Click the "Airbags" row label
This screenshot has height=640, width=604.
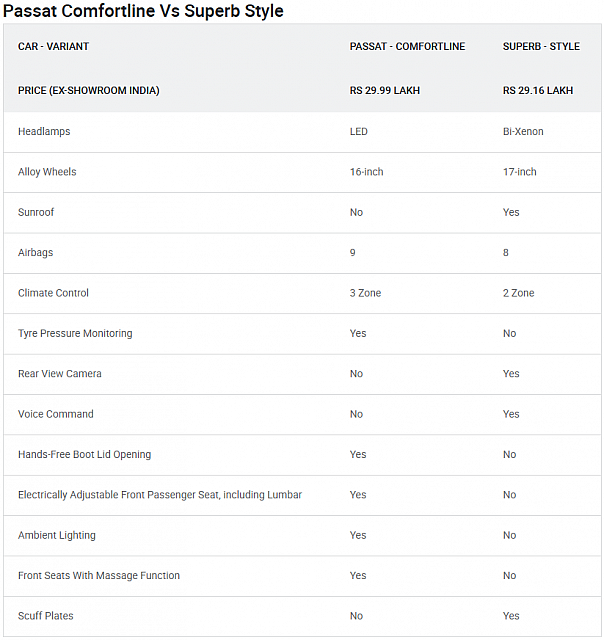click(x=36, y=253)
